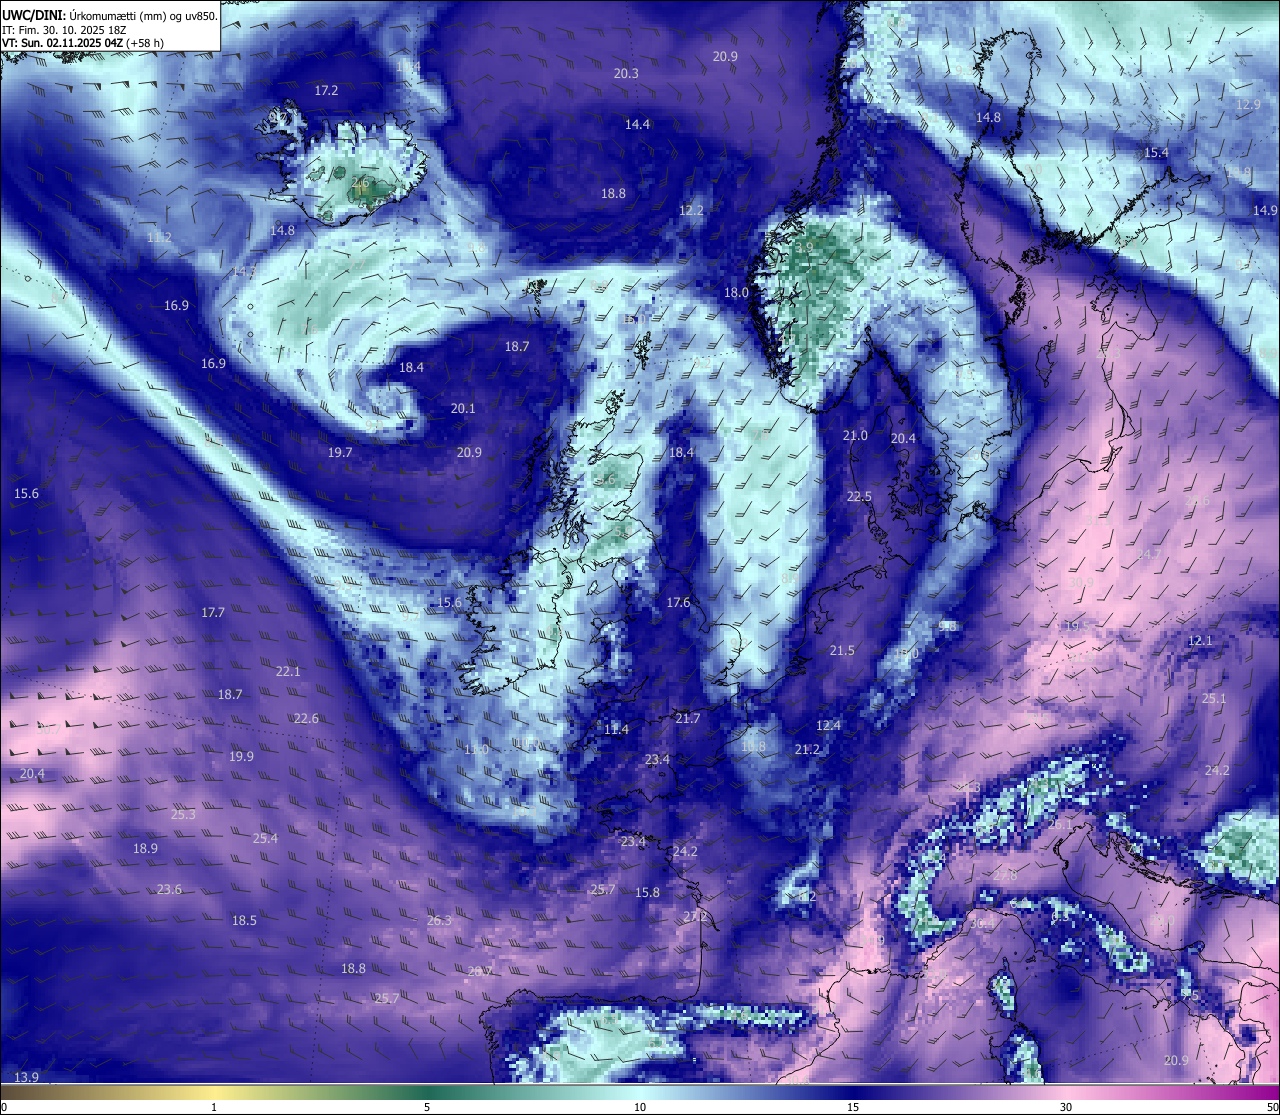
Task: Click the 12.1 value in eastern Europe
Action: click(x=1199, y=640)
